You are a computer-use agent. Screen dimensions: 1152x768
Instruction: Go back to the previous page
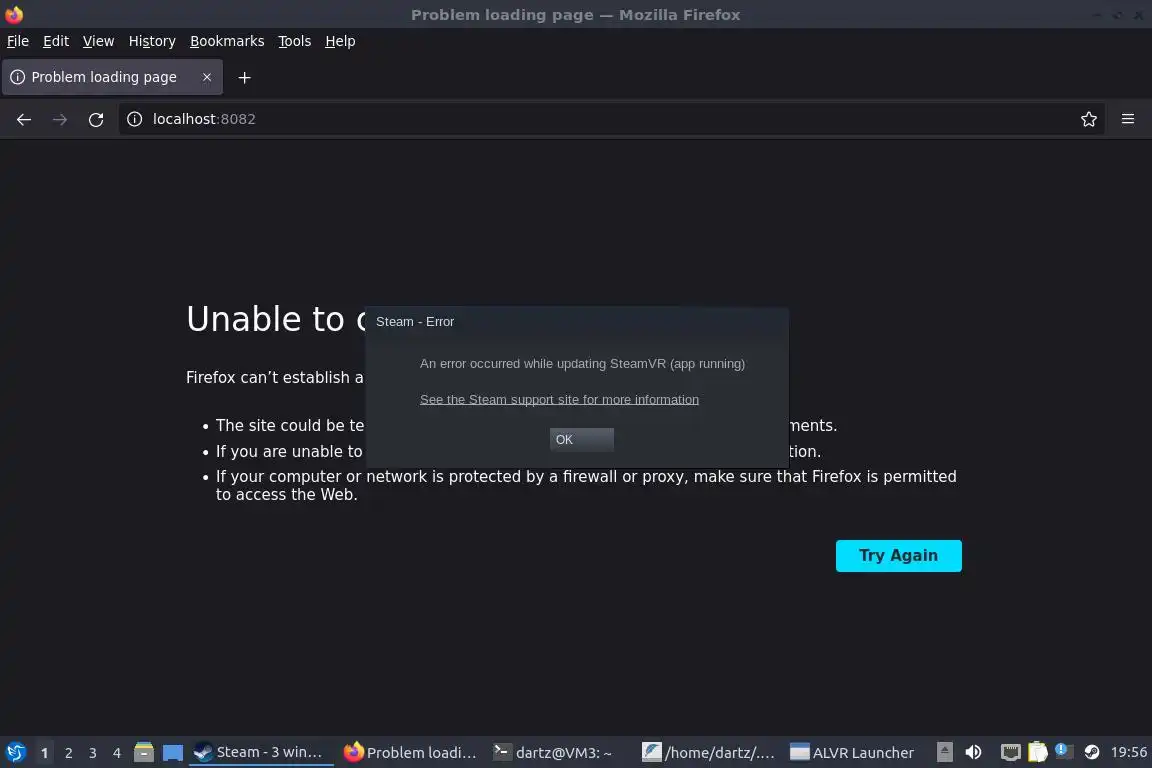pos(24,119)
